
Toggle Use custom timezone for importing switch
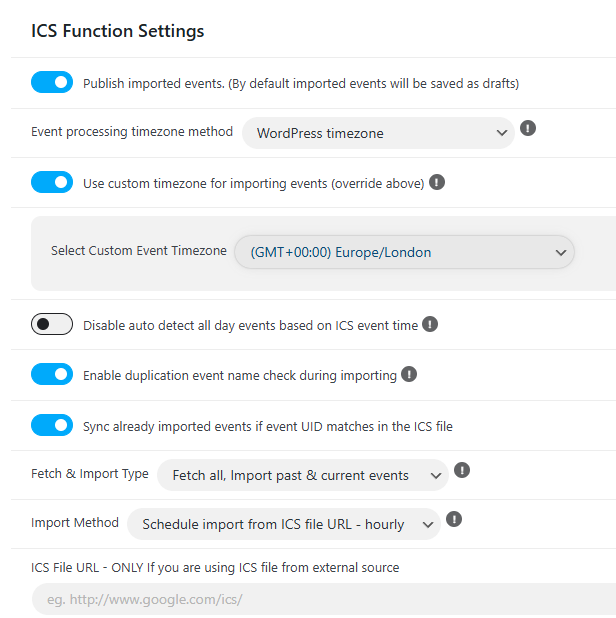pos(52,182)
